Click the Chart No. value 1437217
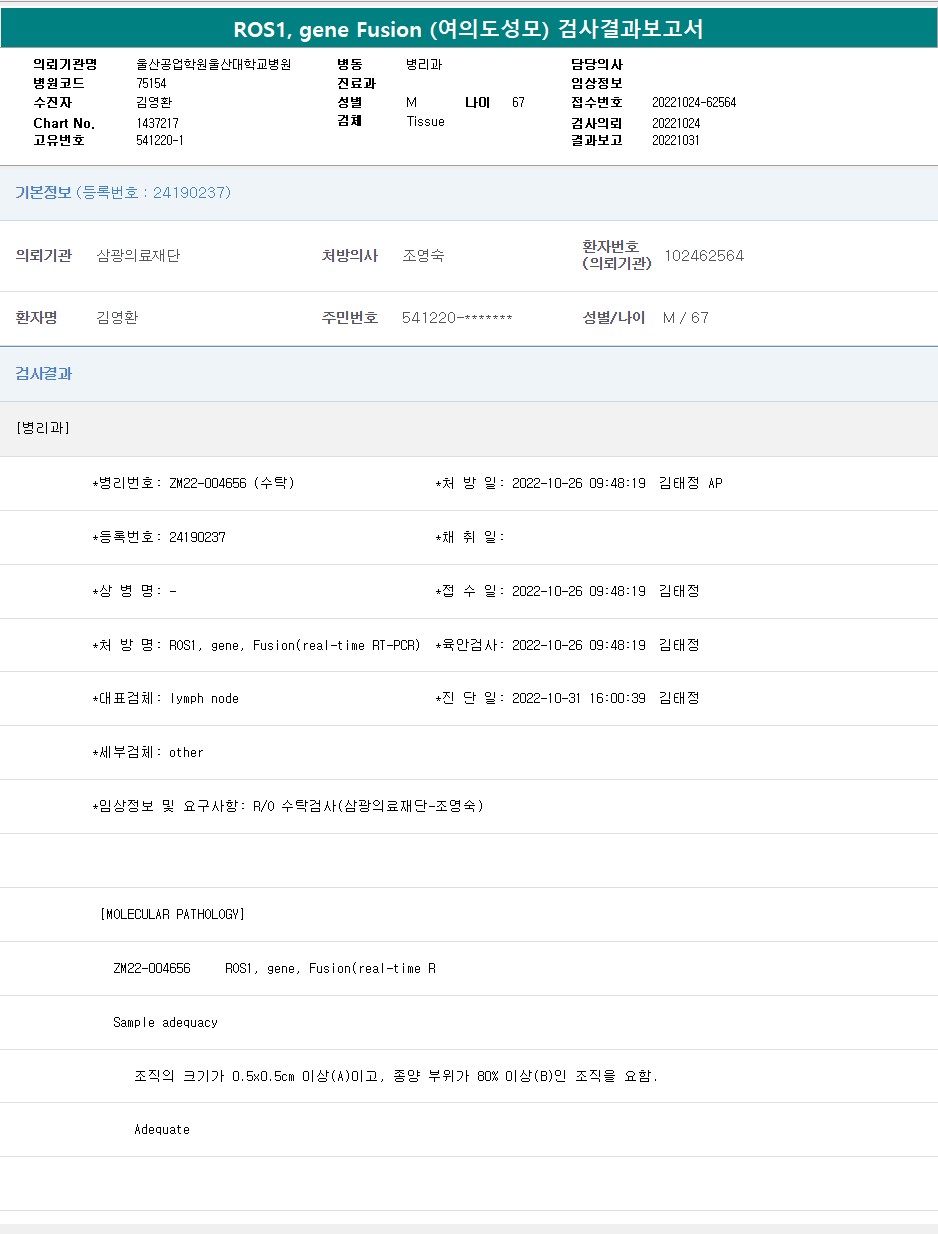Image resolution: width=938 pixels, height=1234 pixels. tap(157, 123)
